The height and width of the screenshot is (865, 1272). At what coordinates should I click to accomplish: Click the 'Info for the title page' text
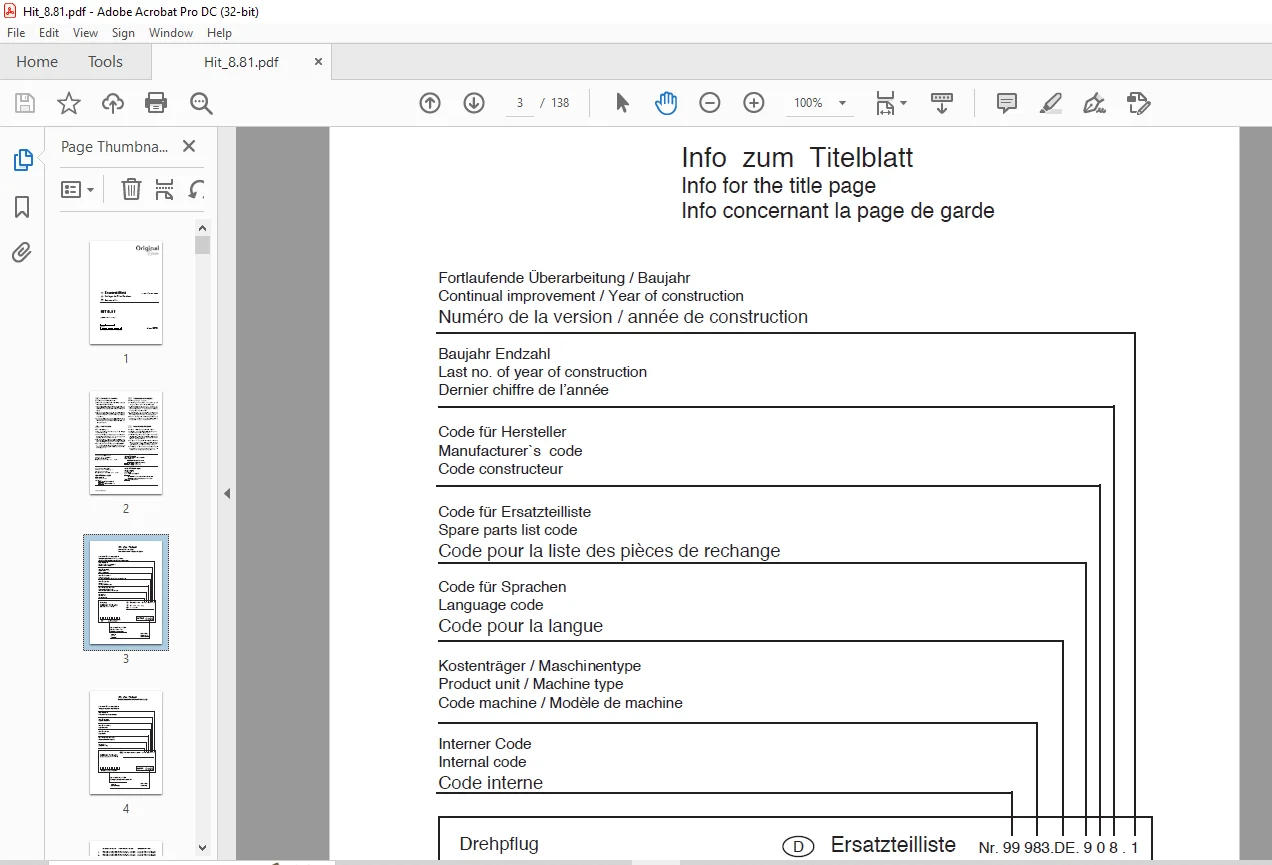[779, 186]
